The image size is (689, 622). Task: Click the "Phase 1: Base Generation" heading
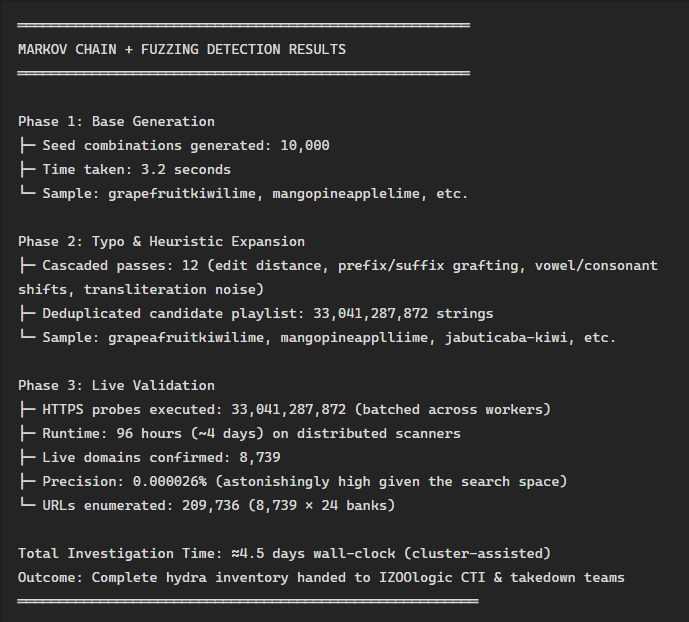[116, 121]
